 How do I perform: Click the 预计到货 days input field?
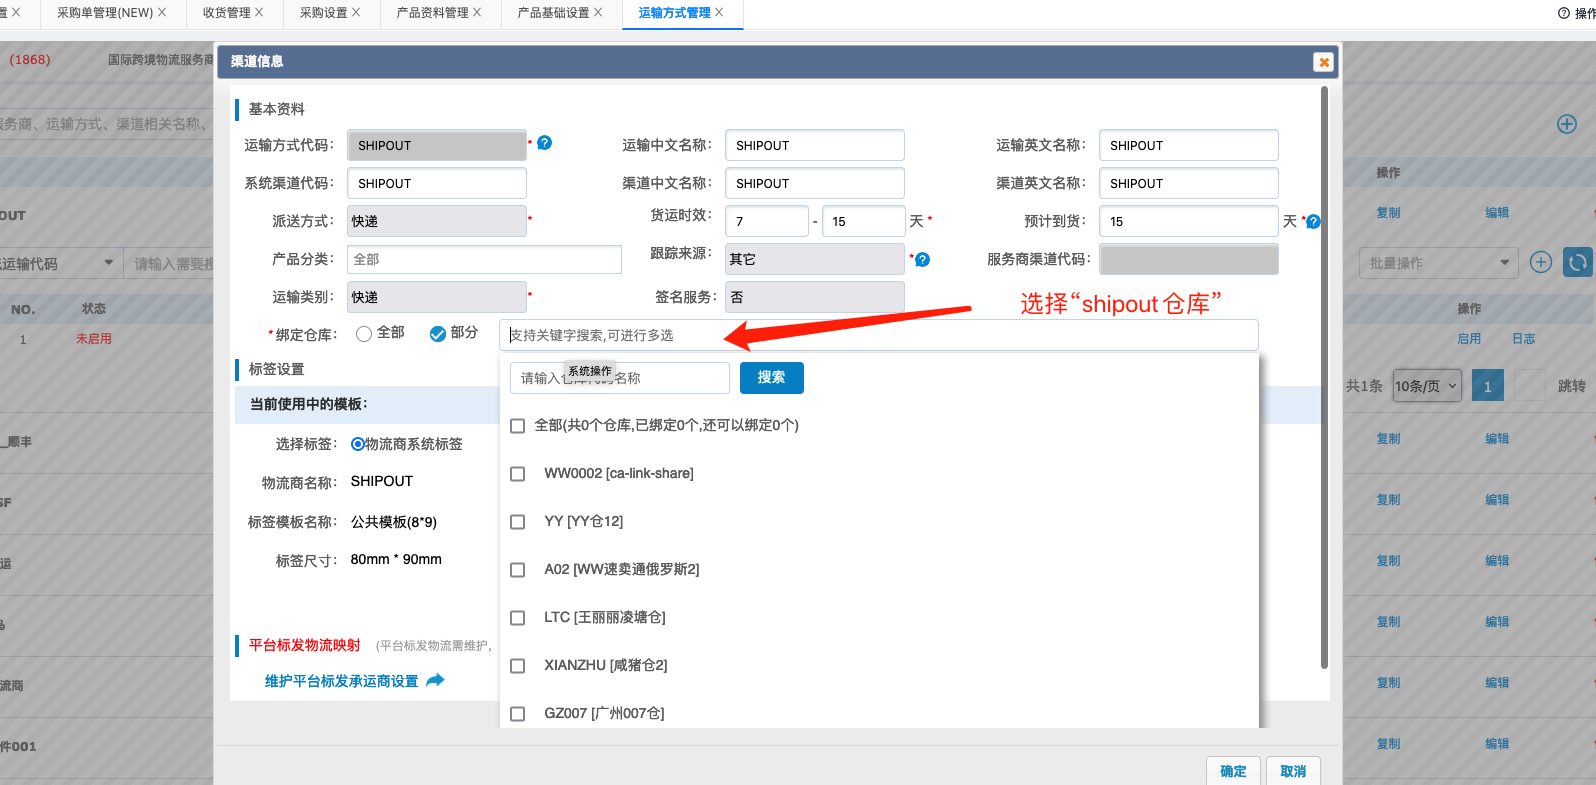click(x=1189, y=221)
